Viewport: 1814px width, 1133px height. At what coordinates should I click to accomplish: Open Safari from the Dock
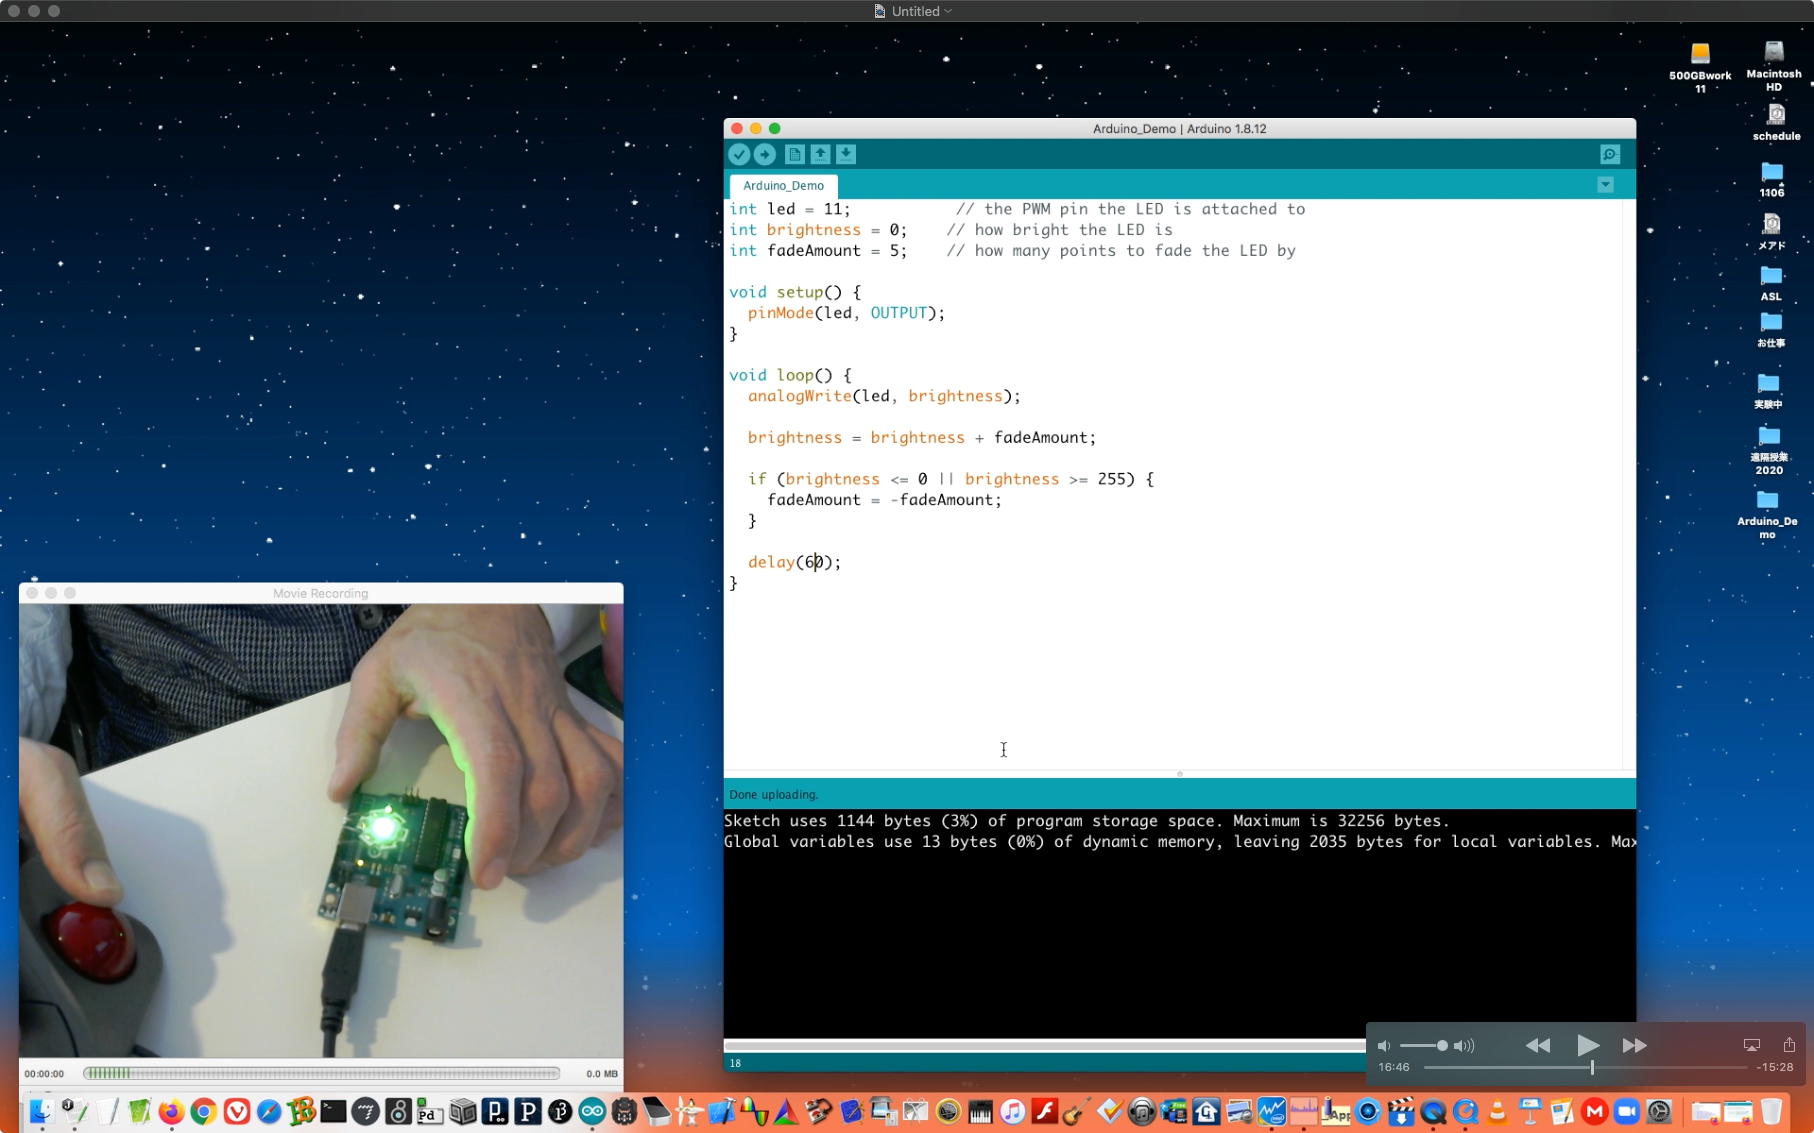[269, 1111]
